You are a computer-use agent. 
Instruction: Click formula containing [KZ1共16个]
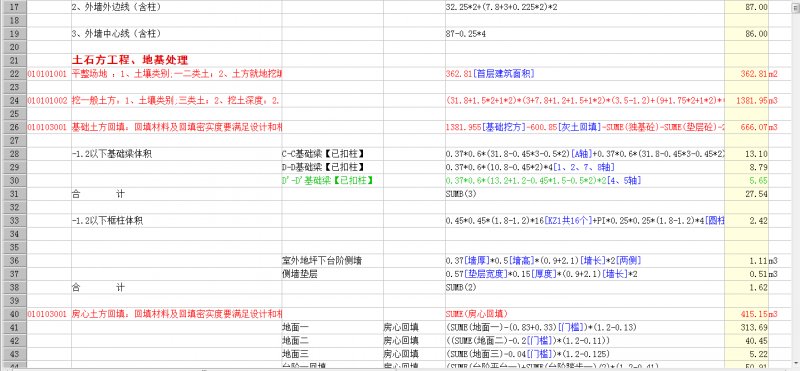[585, 221]
